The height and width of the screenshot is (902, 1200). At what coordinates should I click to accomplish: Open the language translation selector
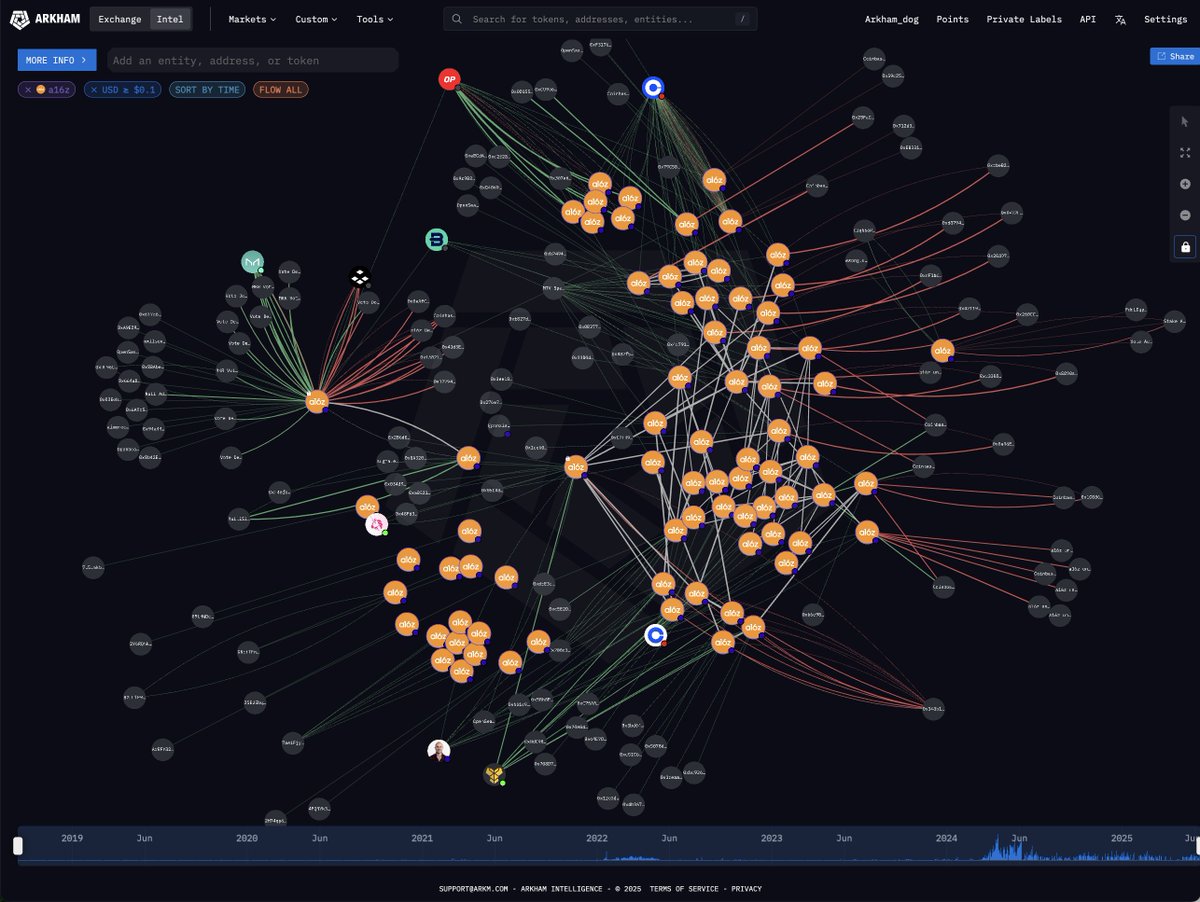point(1120,19)
